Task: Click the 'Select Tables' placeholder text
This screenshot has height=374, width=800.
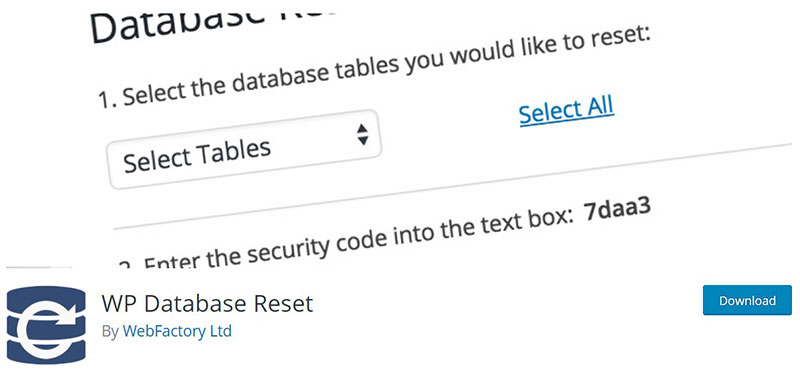Action: [197, 155]
